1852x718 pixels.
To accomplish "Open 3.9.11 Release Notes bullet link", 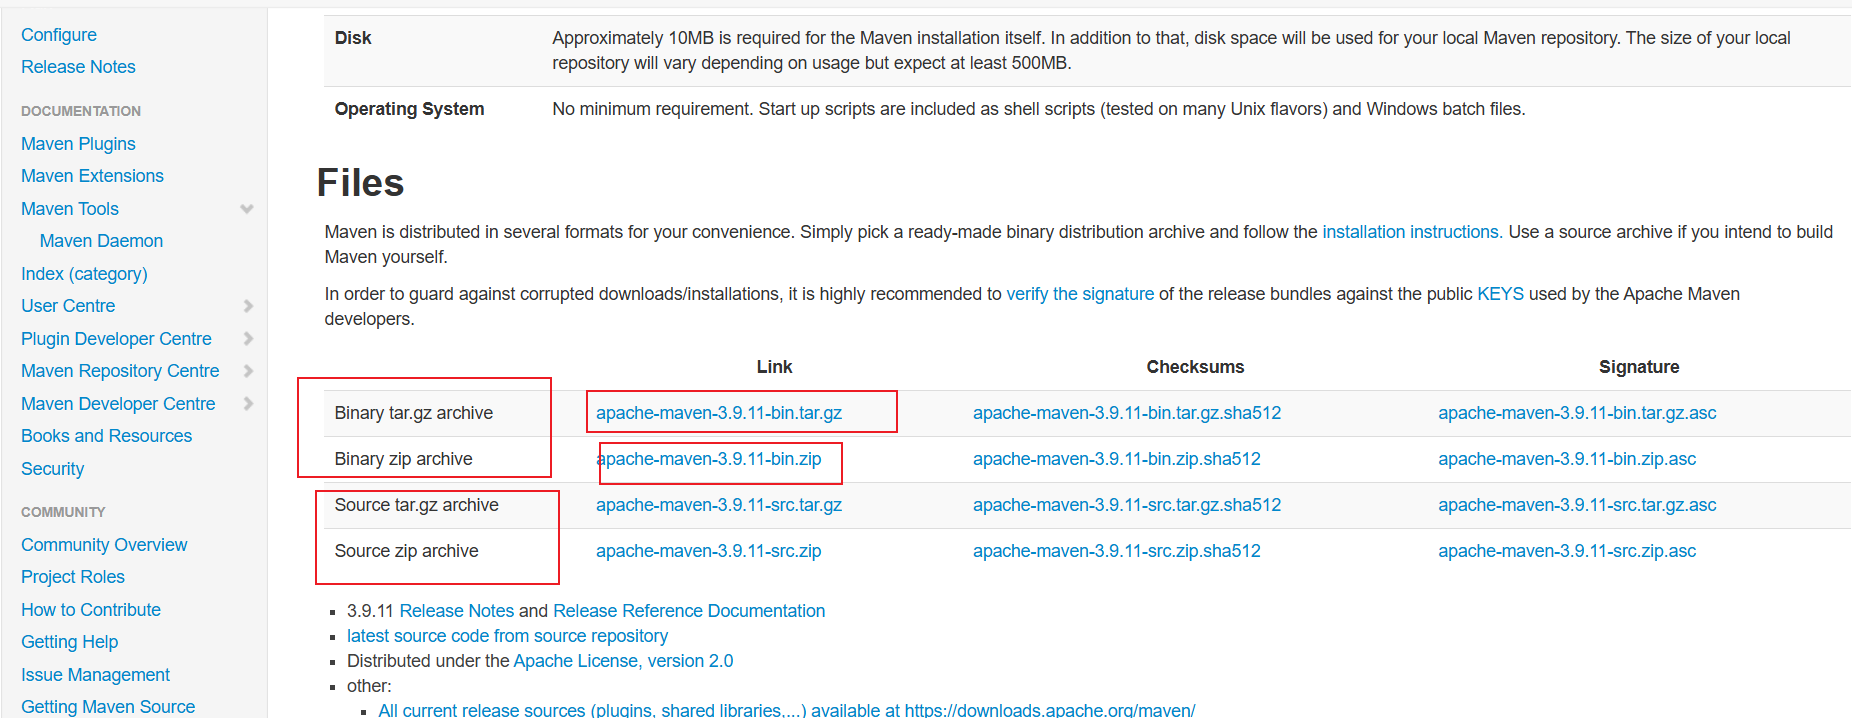I will (456, 611).
